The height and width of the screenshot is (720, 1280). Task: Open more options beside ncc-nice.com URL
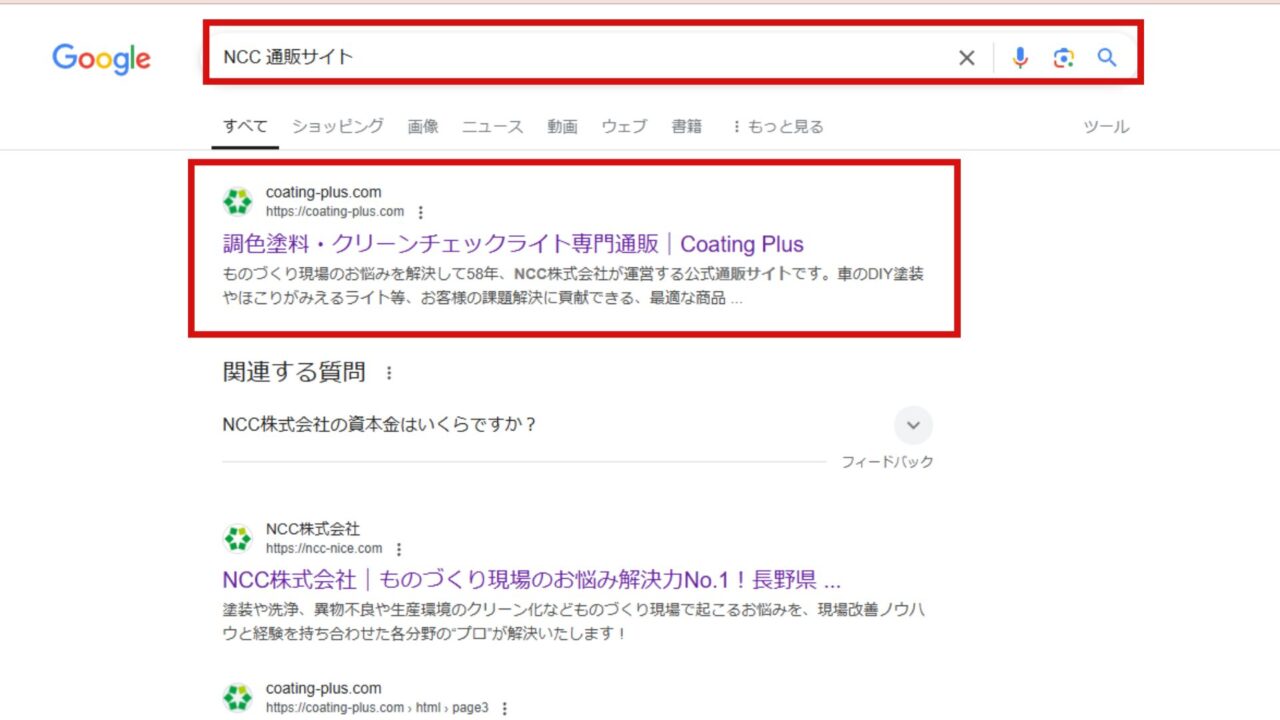click(398, 549)
